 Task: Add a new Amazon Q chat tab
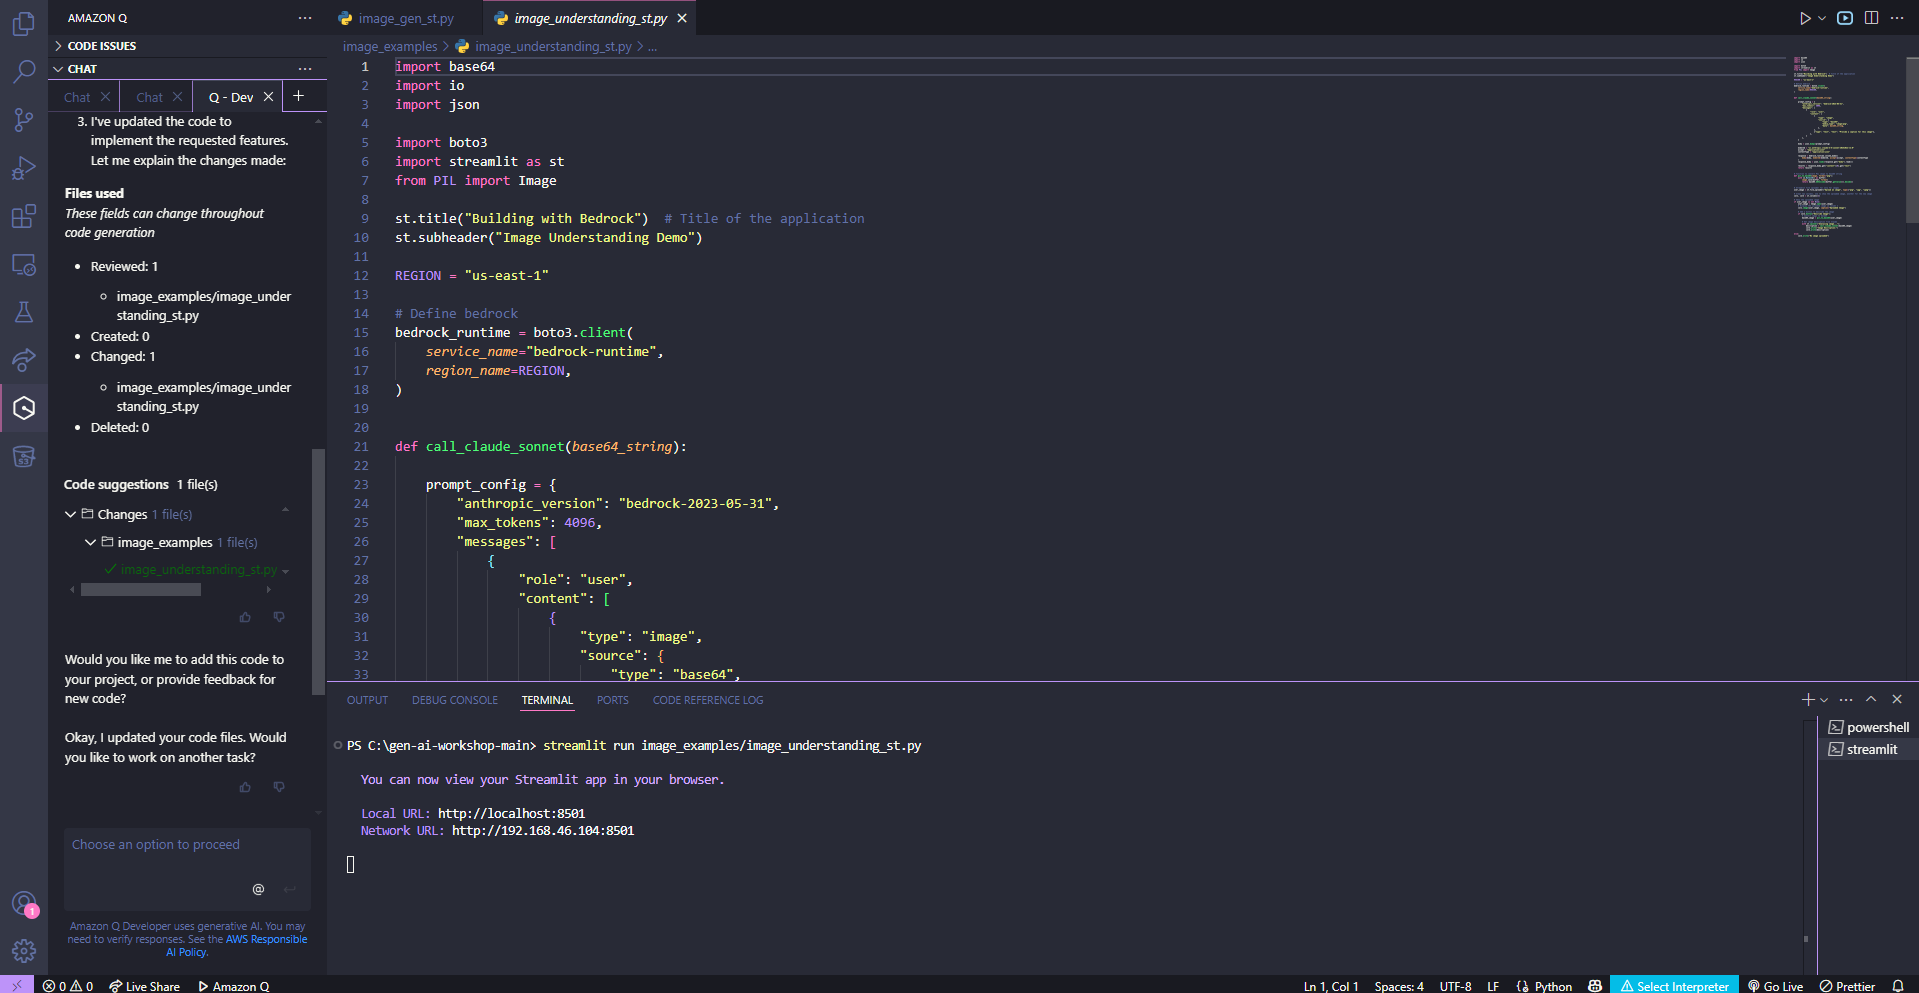[298, 96]
